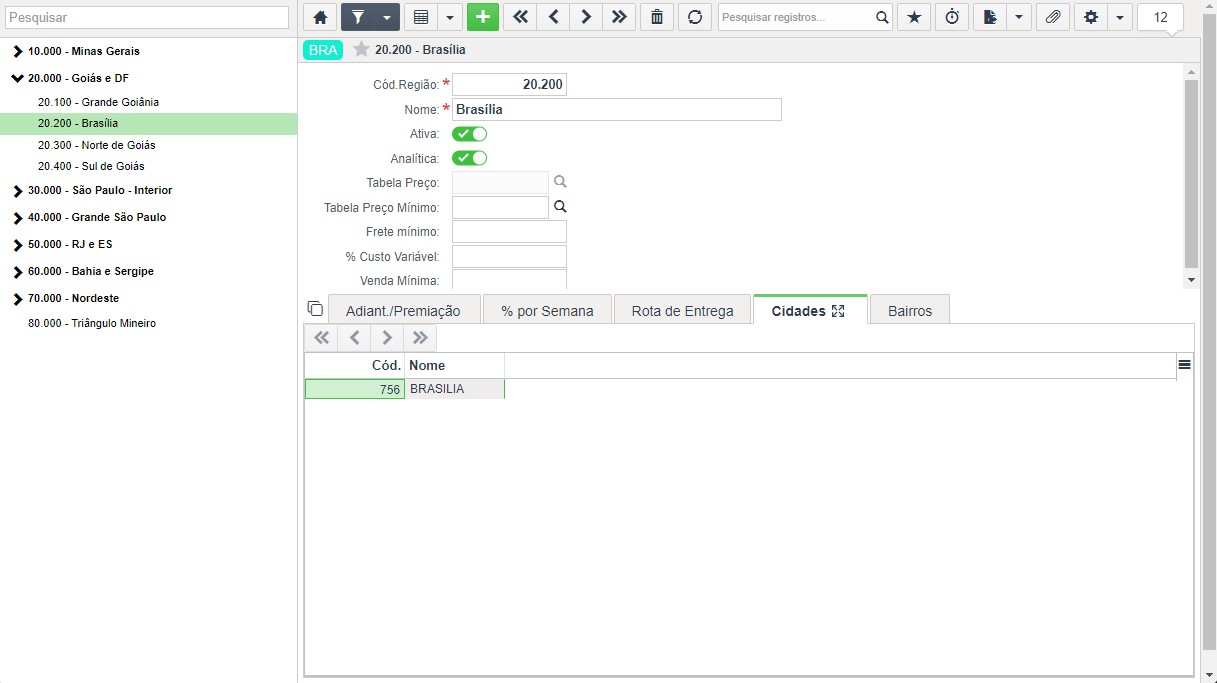The width and height of the screenshot is (1217, 683).
Task: Open the filter funnel button
Action: pyautogui.click(x=358, y=17)
